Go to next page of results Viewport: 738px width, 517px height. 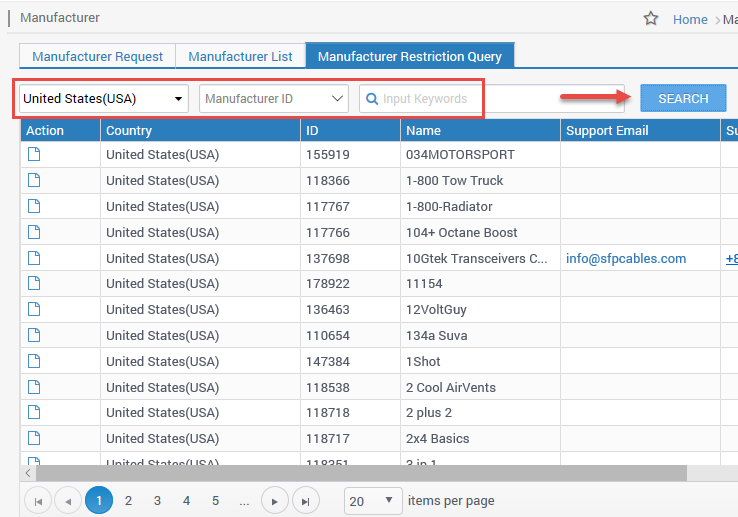(275, 501)
